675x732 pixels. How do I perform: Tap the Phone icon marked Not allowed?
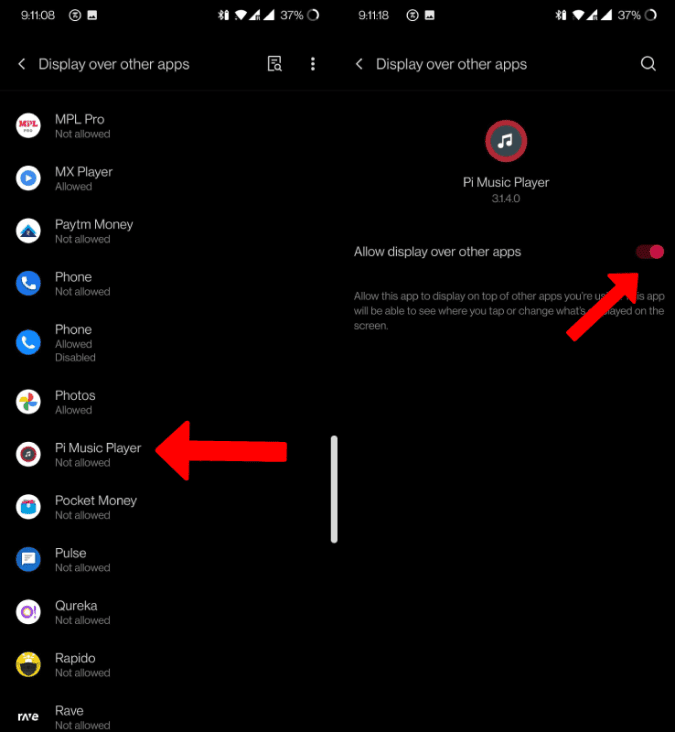click(x=28, y=283)
